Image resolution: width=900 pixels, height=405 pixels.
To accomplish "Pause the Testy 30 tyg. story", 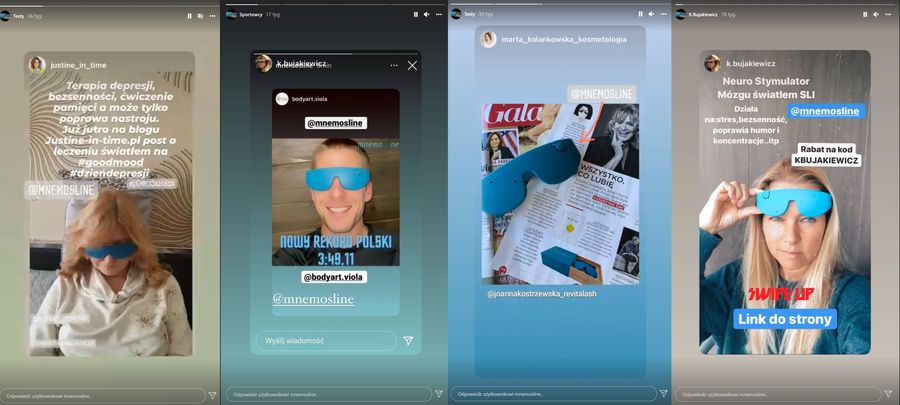I will tap(641, 14).
